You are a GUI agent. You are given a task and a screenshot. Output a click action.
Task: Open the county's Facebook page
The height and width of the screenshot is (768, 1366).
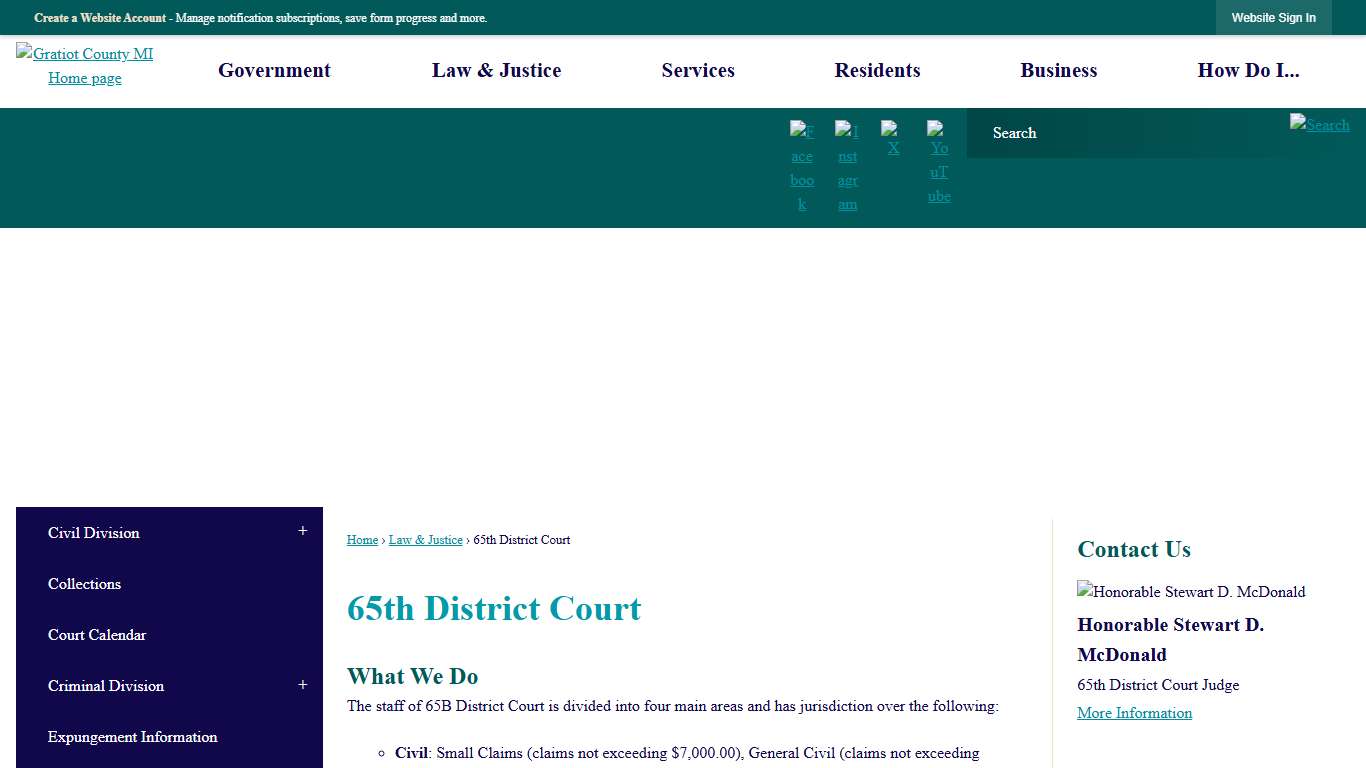pos(802,166)
